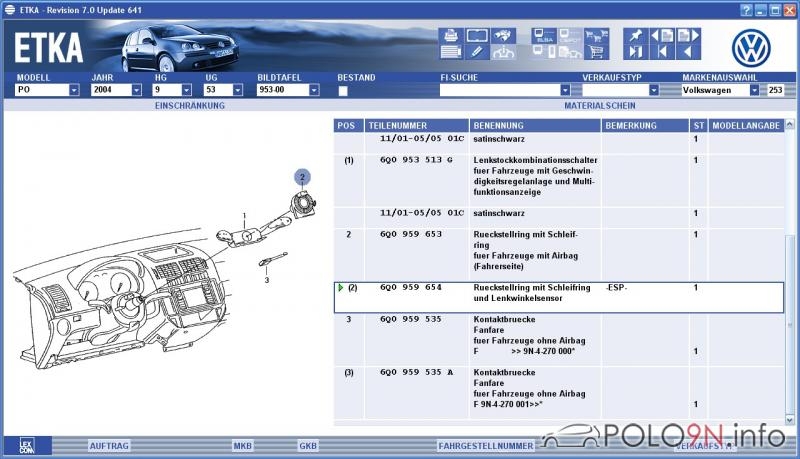Click the AUFTRAG button in the bottom bar
This screenshot has height=459, width=800.
click(108, 444)
